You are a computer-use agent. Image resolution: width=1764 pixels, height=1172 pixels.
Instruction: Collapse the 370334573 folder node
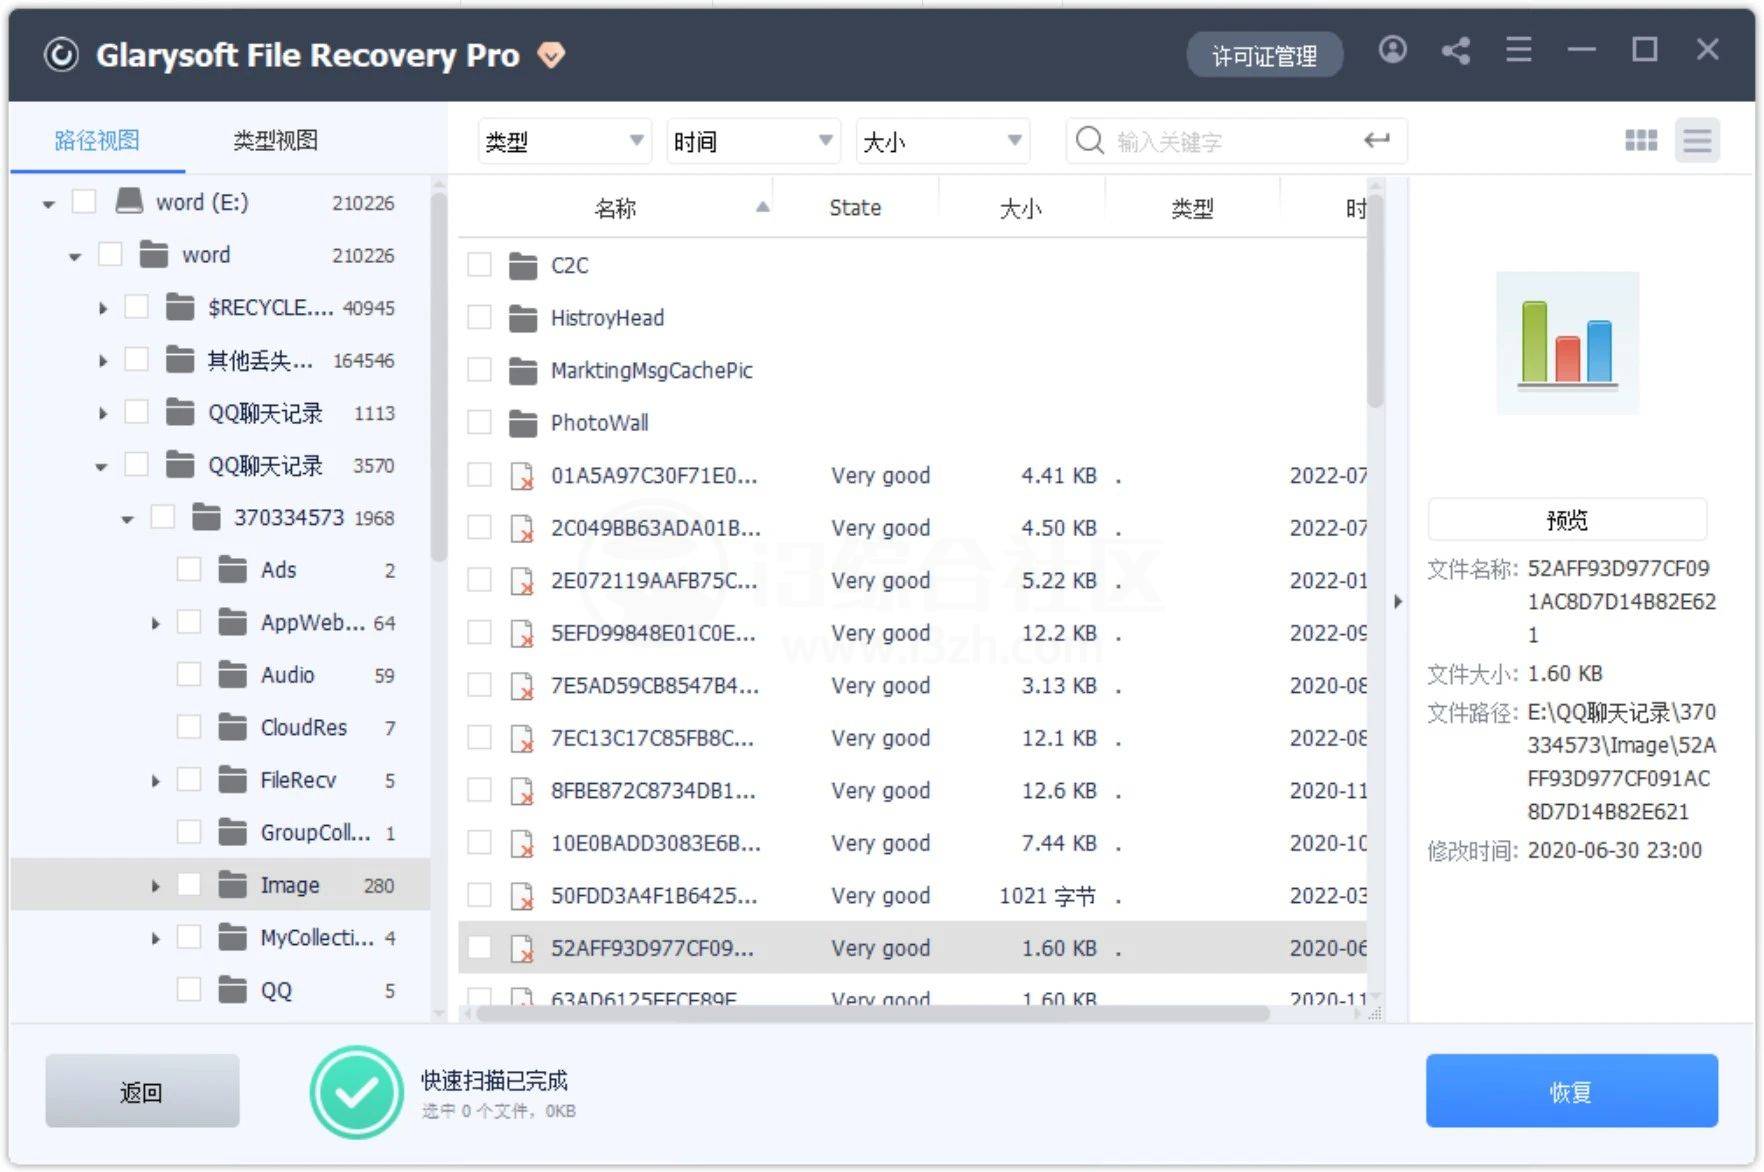pos(127,519)
